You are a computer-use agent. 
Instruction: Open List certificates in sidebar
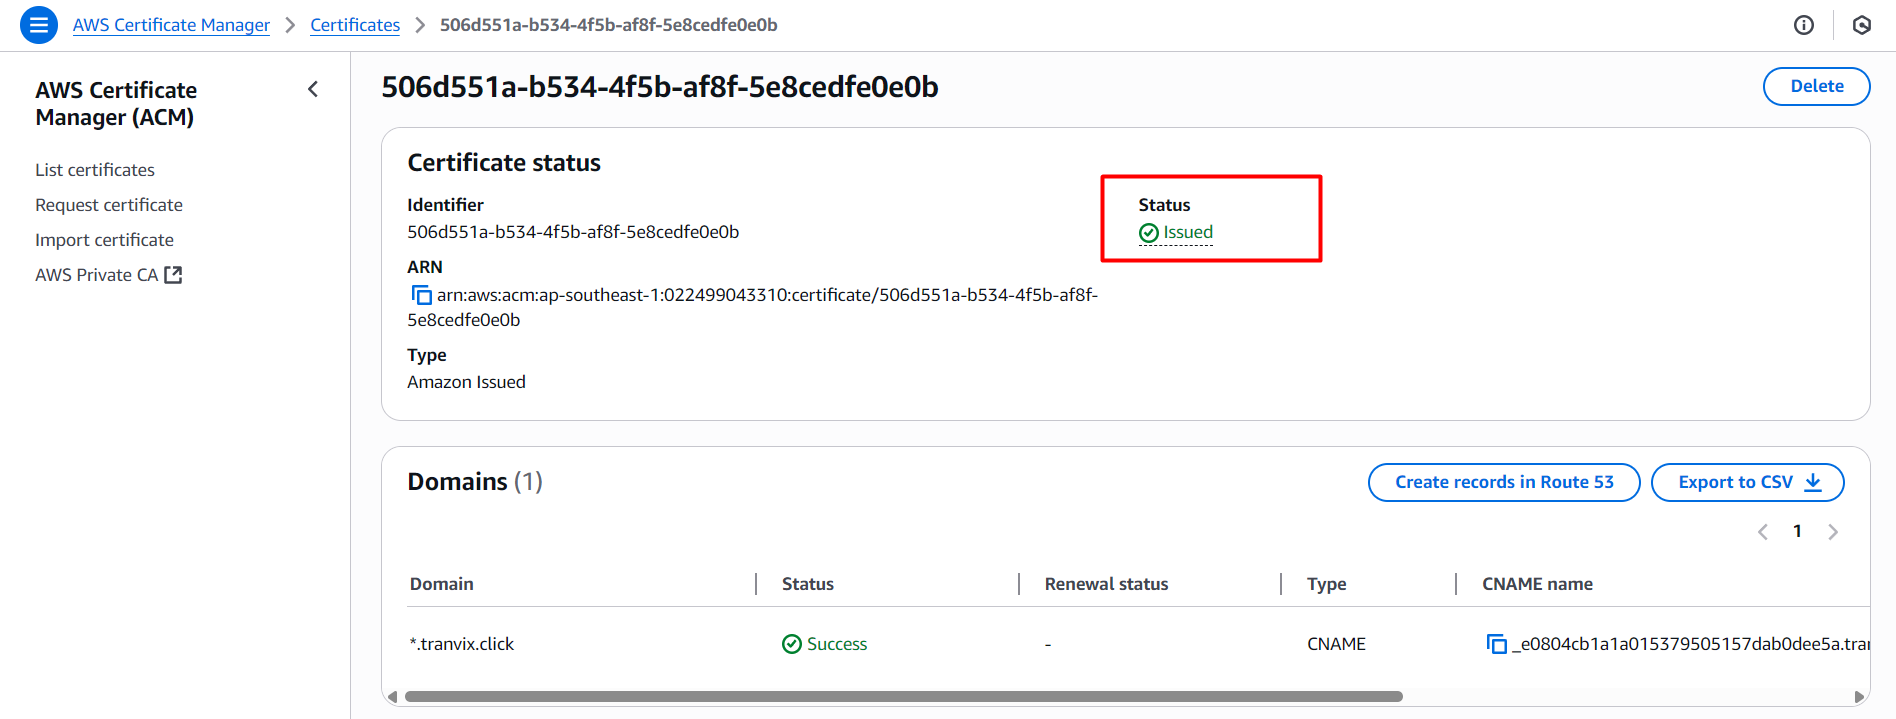click(x=95, y=170)
